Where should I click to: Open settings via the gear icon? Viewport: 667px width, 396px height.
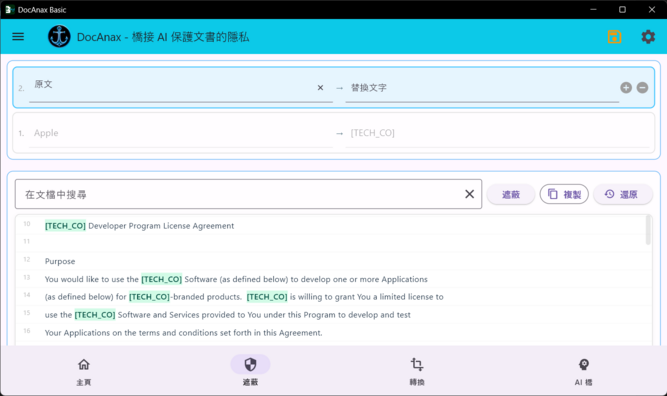point(648,37)
